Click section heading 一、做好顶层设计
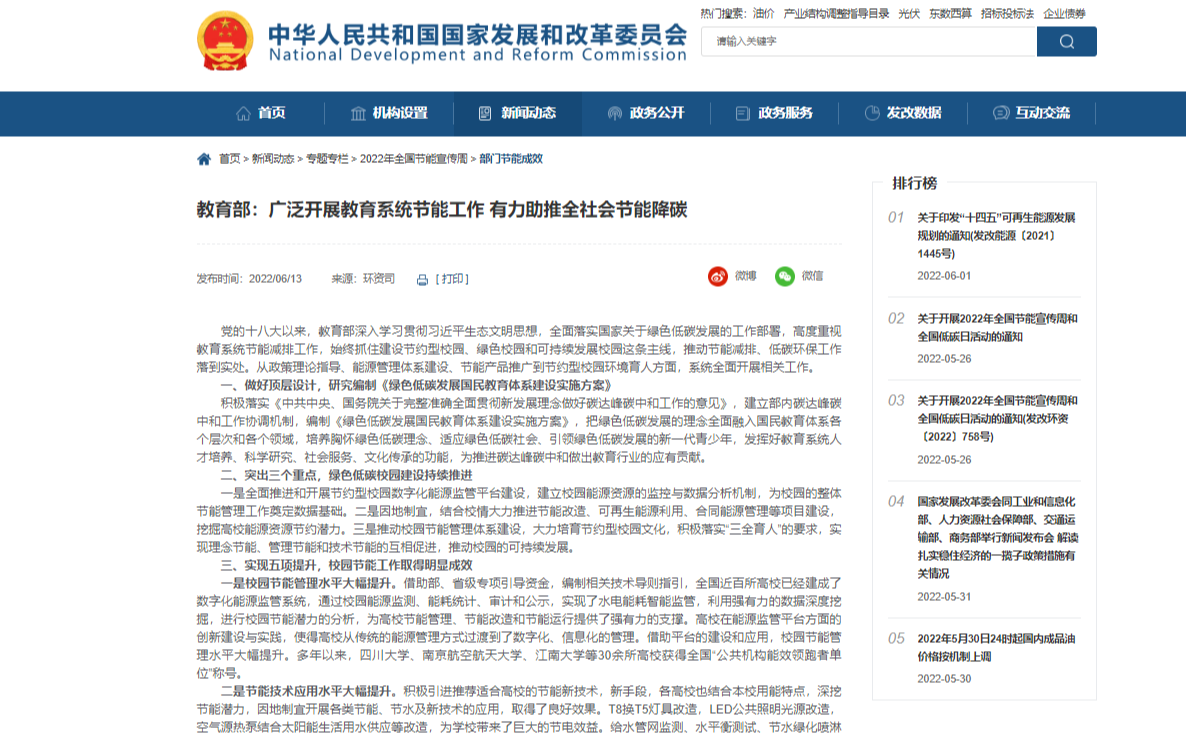Image resolution: width=1186 pixels, height=734 pixels. pyautogui.click(x=415, y=385)
